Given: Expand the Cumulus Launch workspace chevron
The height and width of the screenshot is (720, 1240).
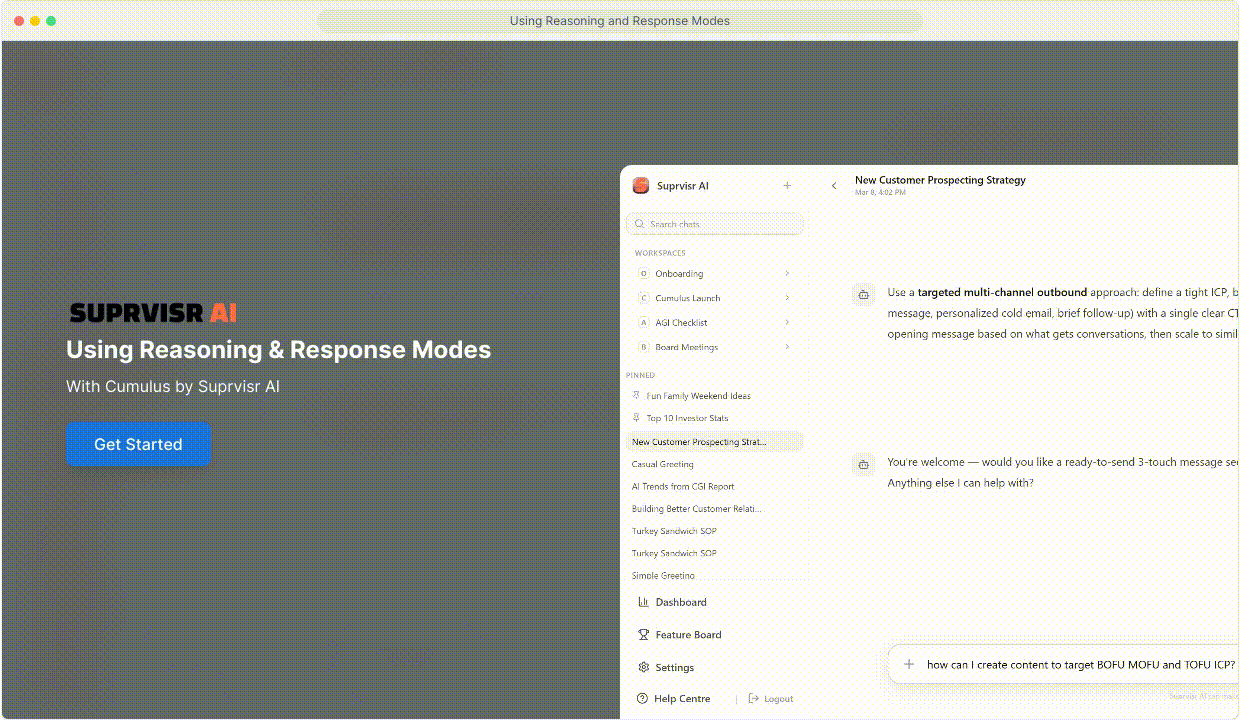Looking at the screenshot, I should (787, 298).
